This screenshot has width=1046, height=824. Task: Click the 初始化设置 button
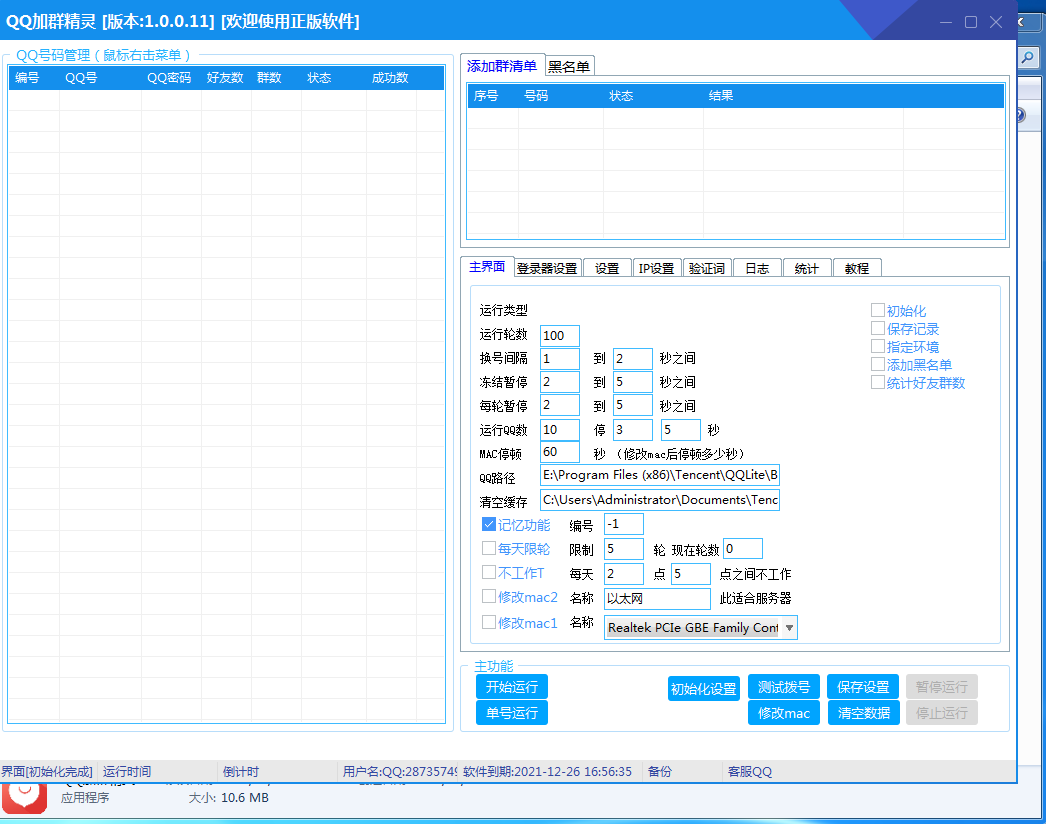tap(704, 689)
